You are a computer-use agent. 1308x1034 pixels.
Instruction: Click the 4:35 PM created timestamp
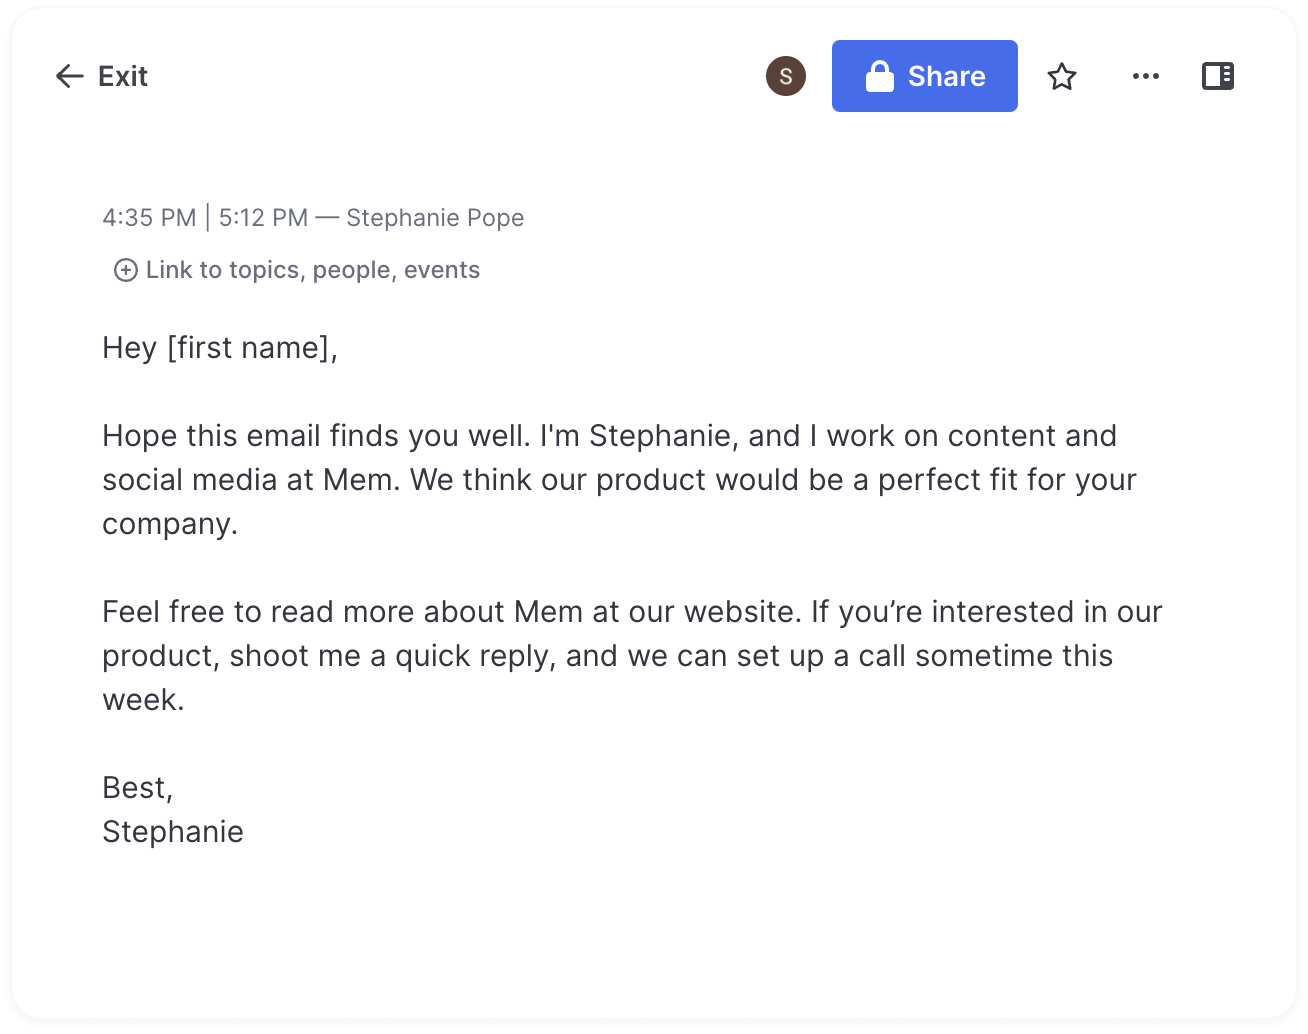pos(149,218)
